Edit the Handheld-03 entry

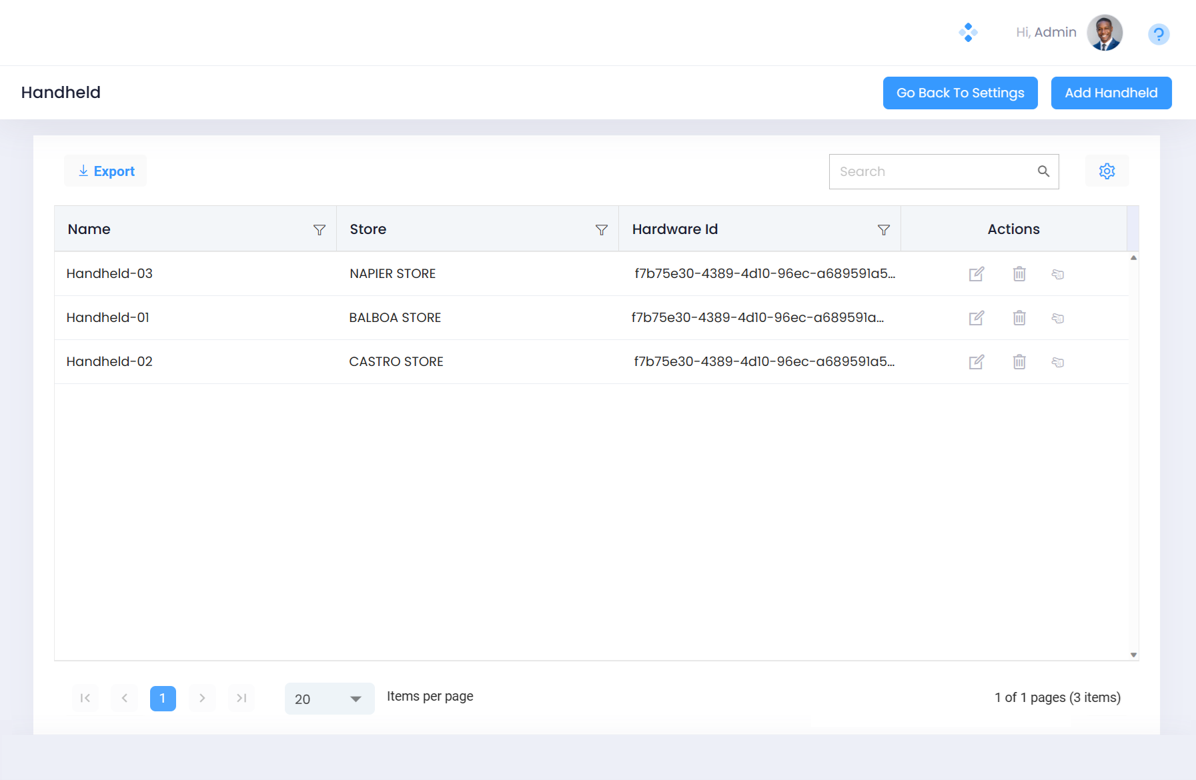[x=976, y=274]
